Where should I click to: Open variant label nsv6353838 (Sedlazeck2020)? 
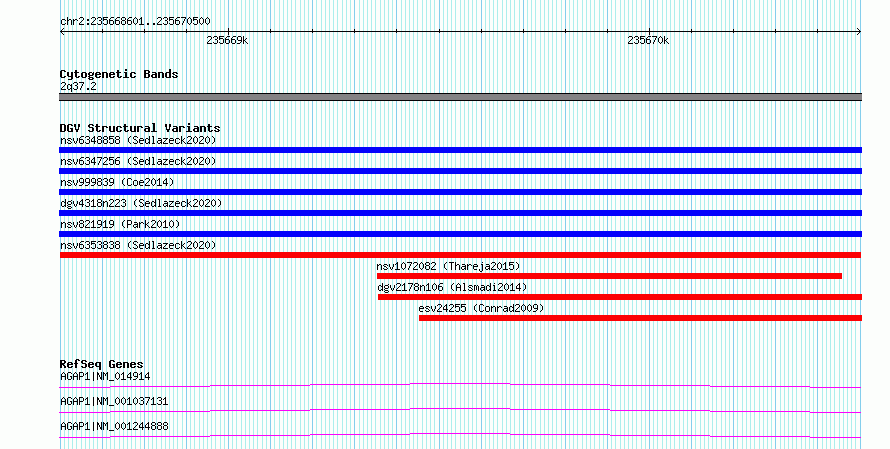click(138, 245)
